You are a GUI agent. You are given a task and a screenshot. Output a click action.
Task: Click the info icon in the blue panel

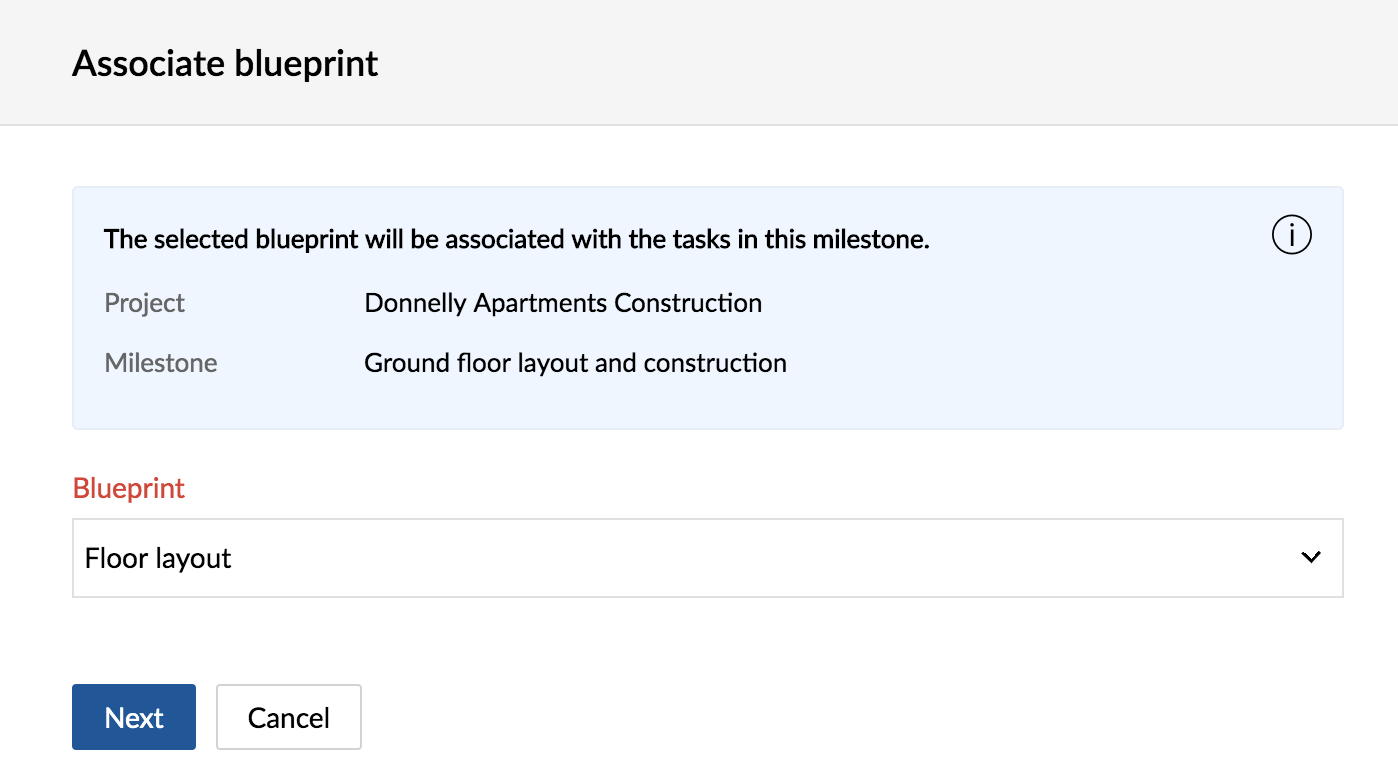click(x=1291, y=236)
